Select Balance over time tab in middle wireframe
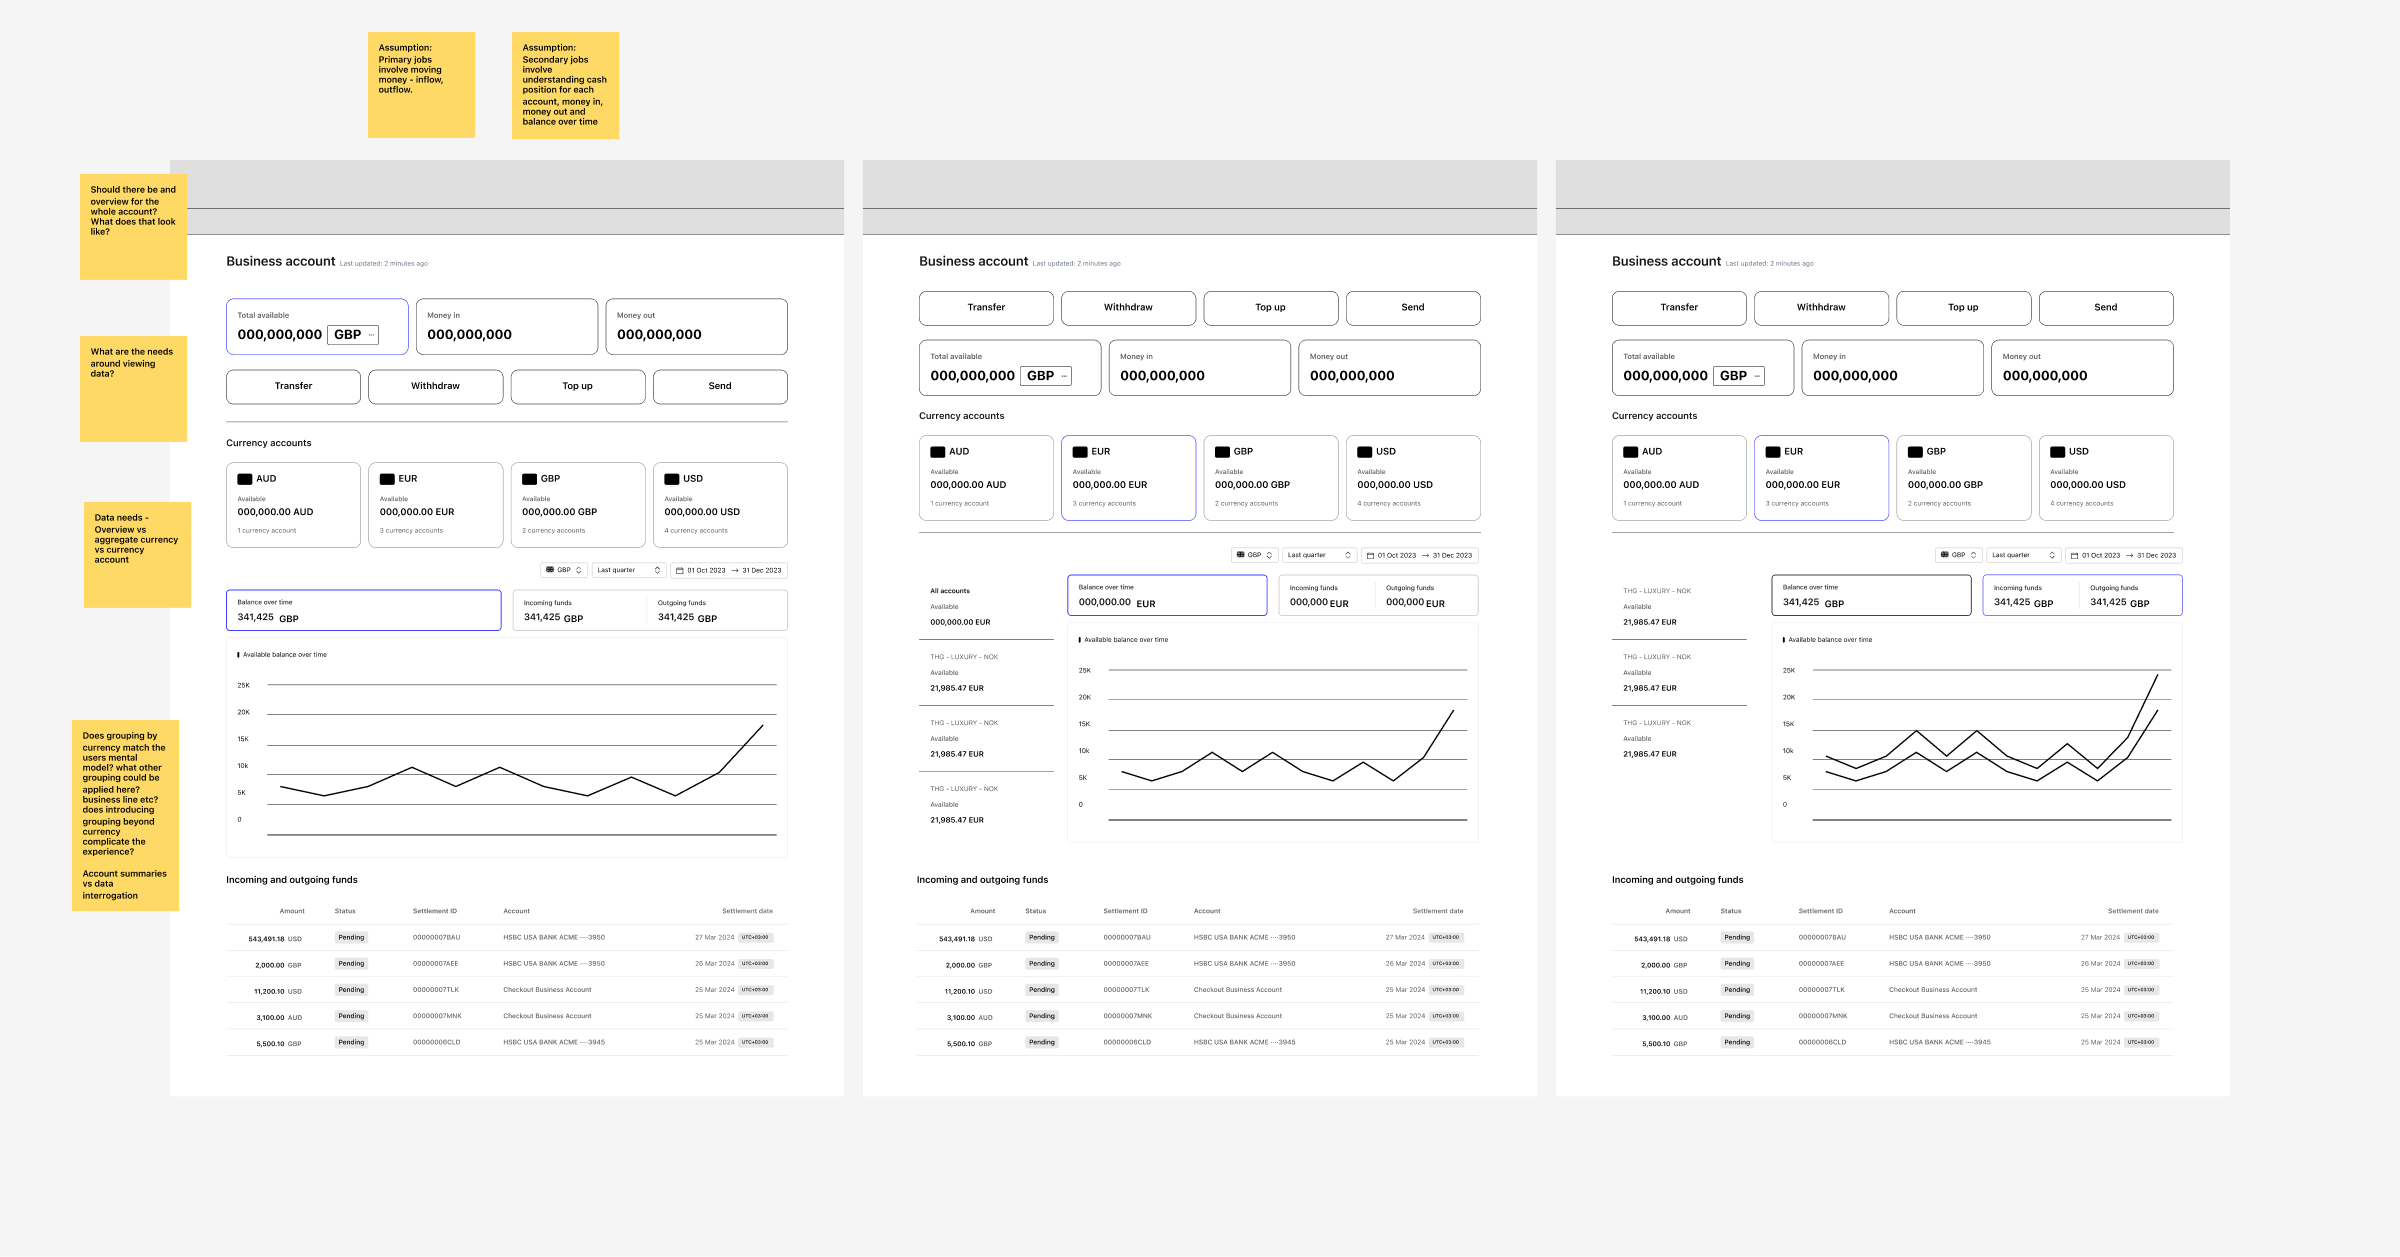This screenshot has height=1257, width=2400. tap(1167, 595)
